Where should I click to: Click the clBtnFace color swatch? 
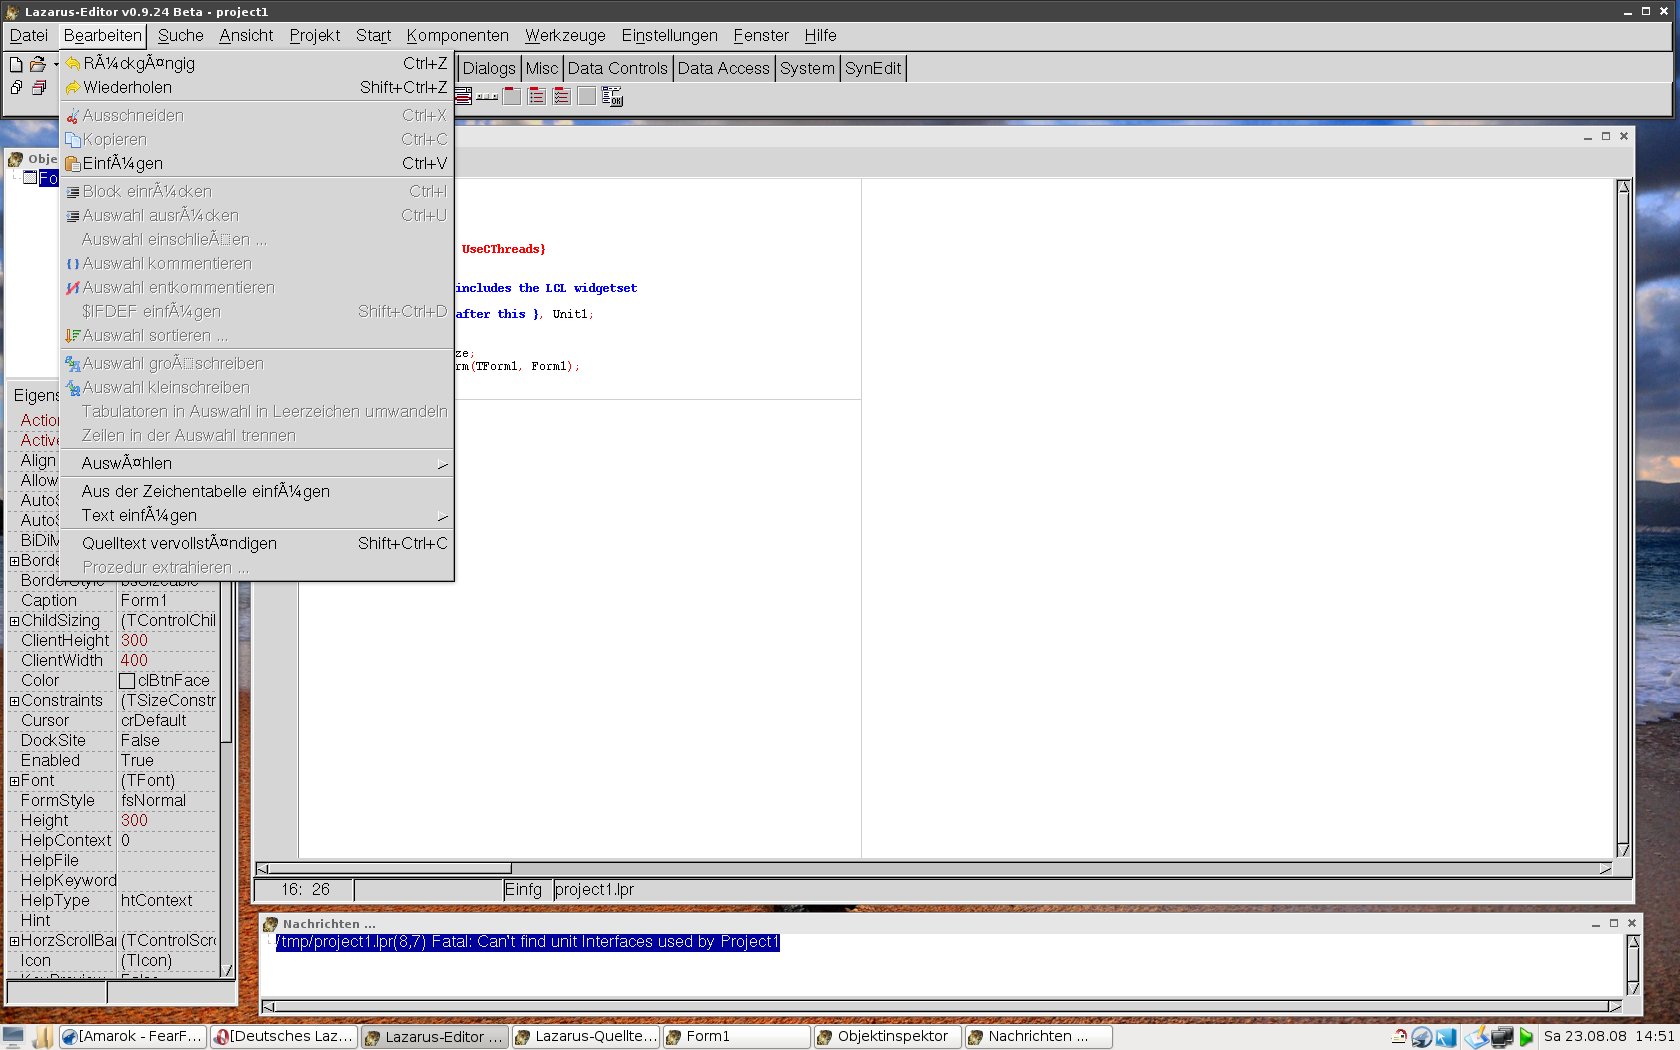pos(127,681)
